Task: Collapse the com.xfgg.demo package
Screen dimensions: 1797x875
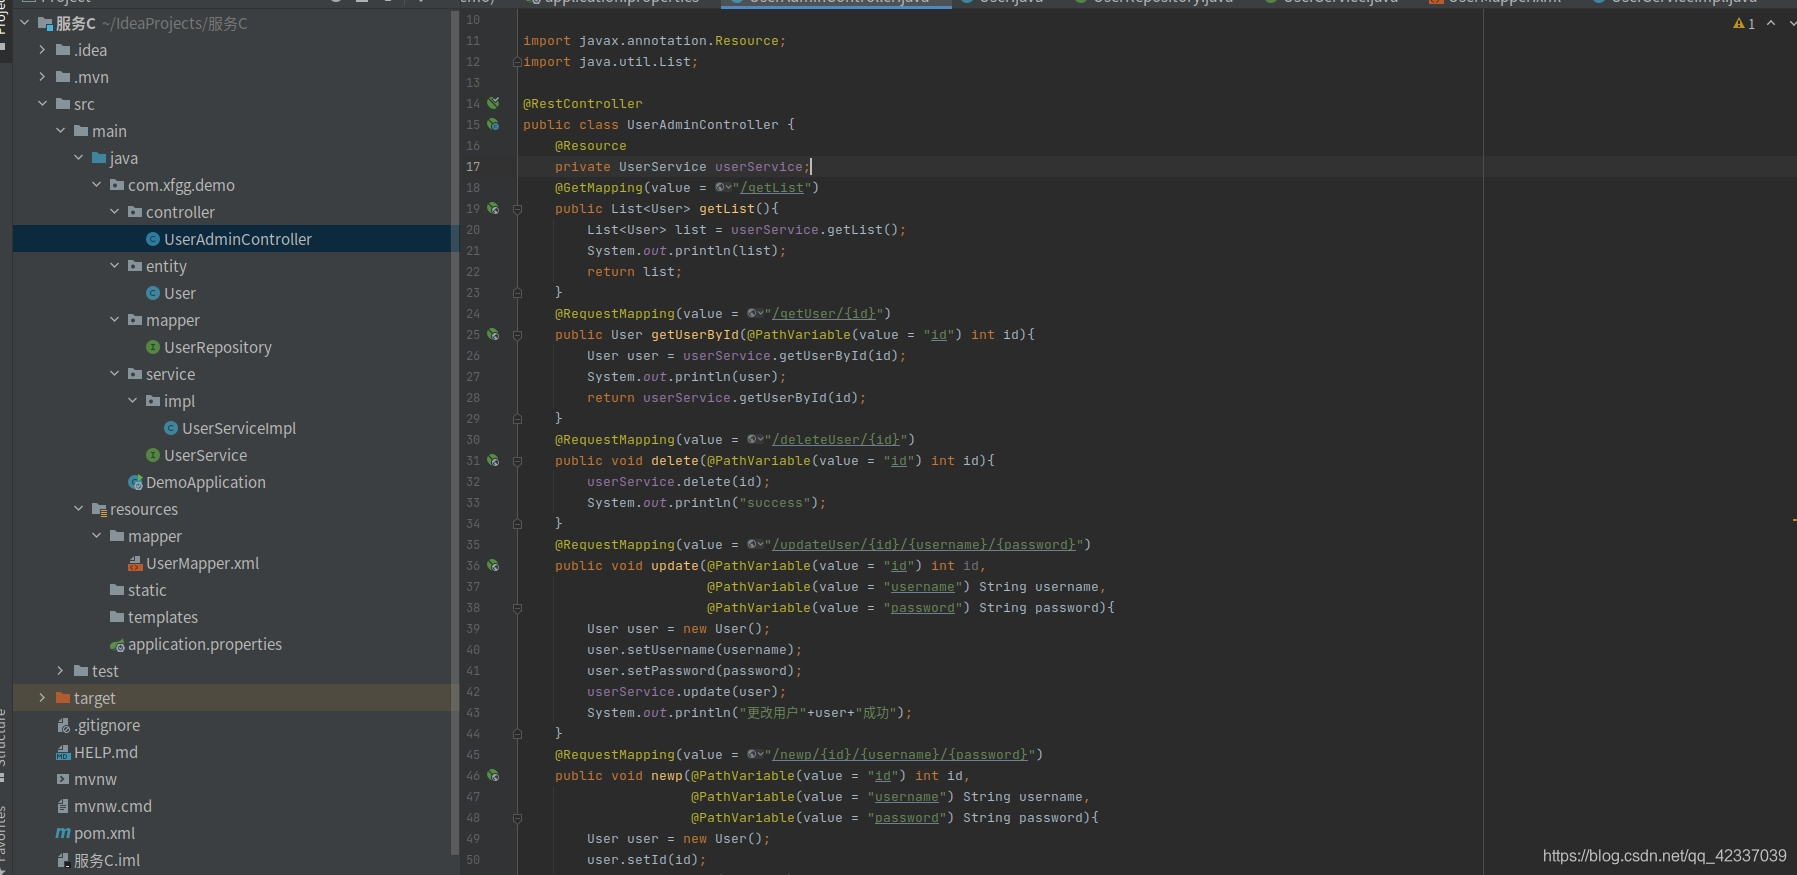Action: [x=96, y=184]
